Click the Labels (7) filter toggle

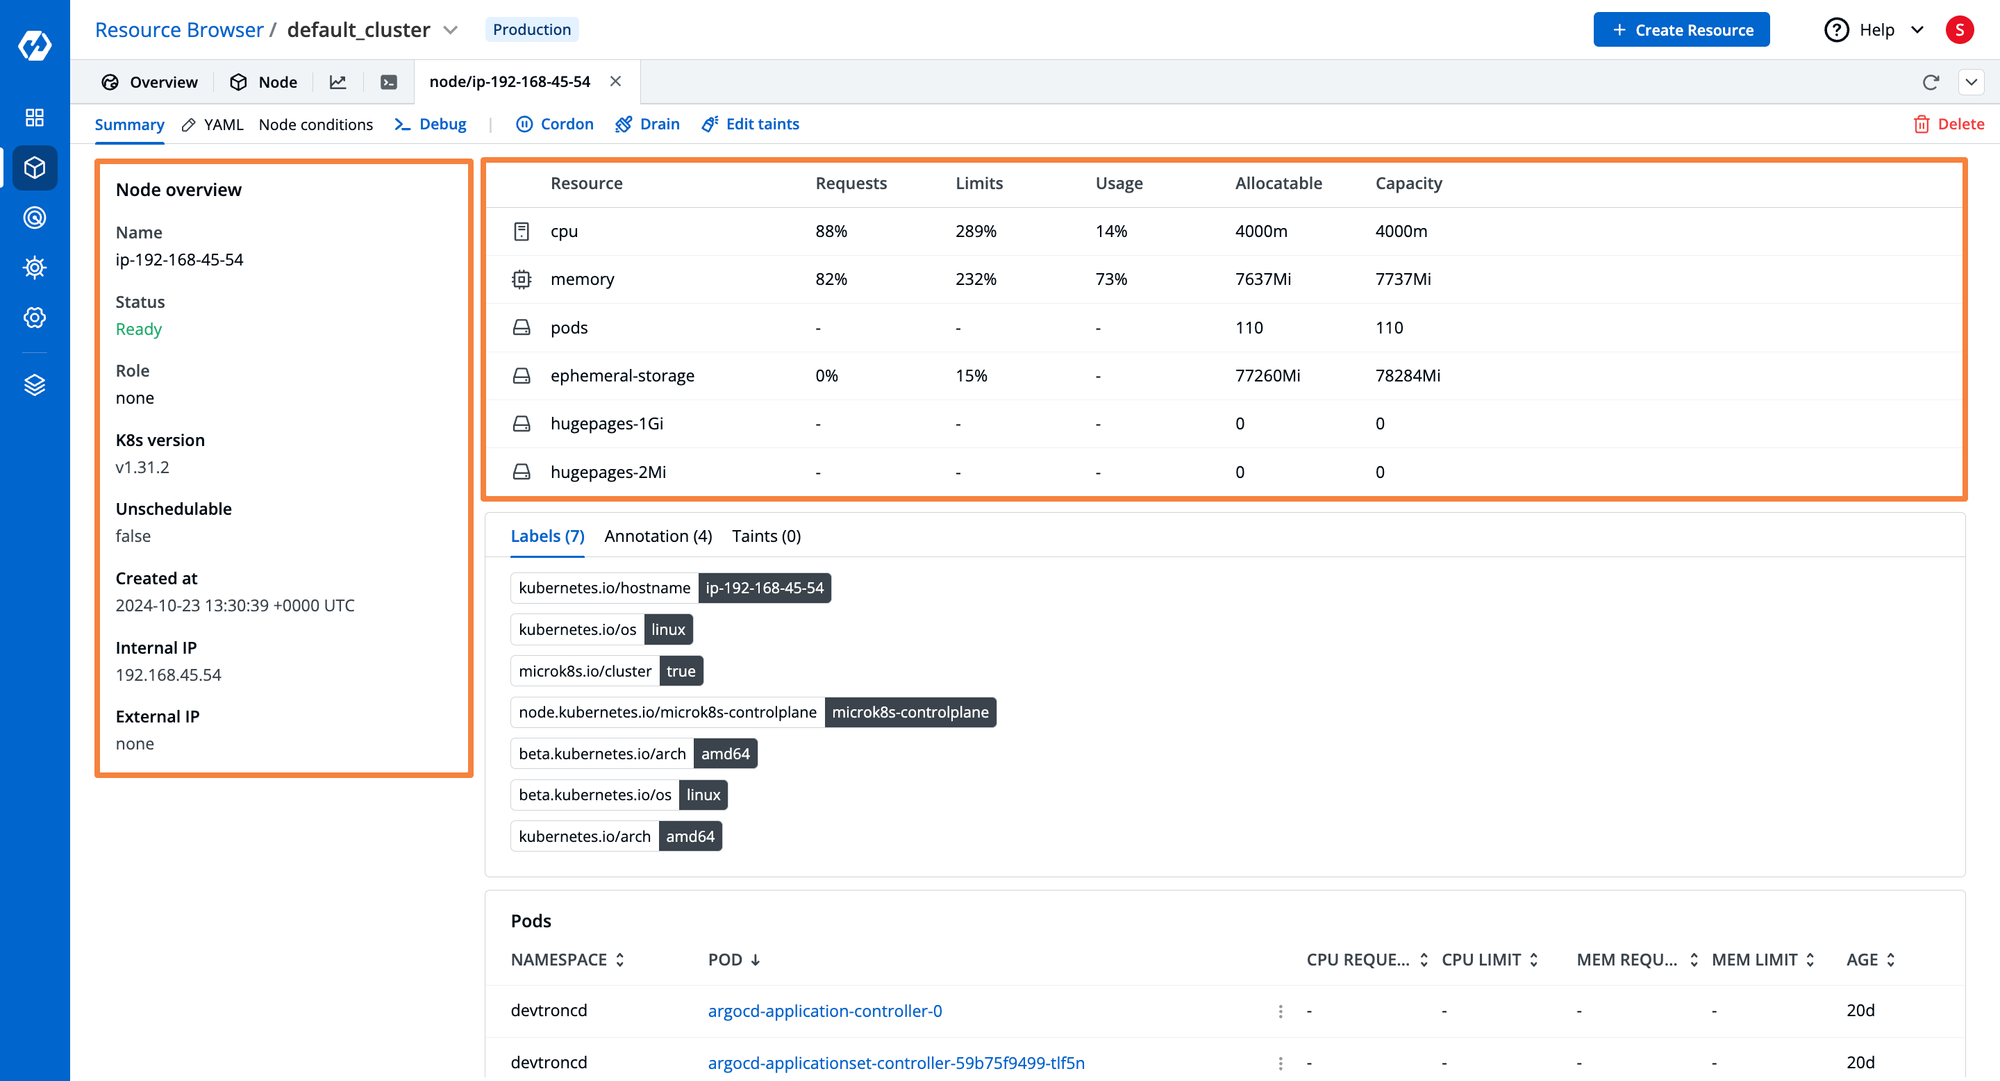(x=546, y=535)
